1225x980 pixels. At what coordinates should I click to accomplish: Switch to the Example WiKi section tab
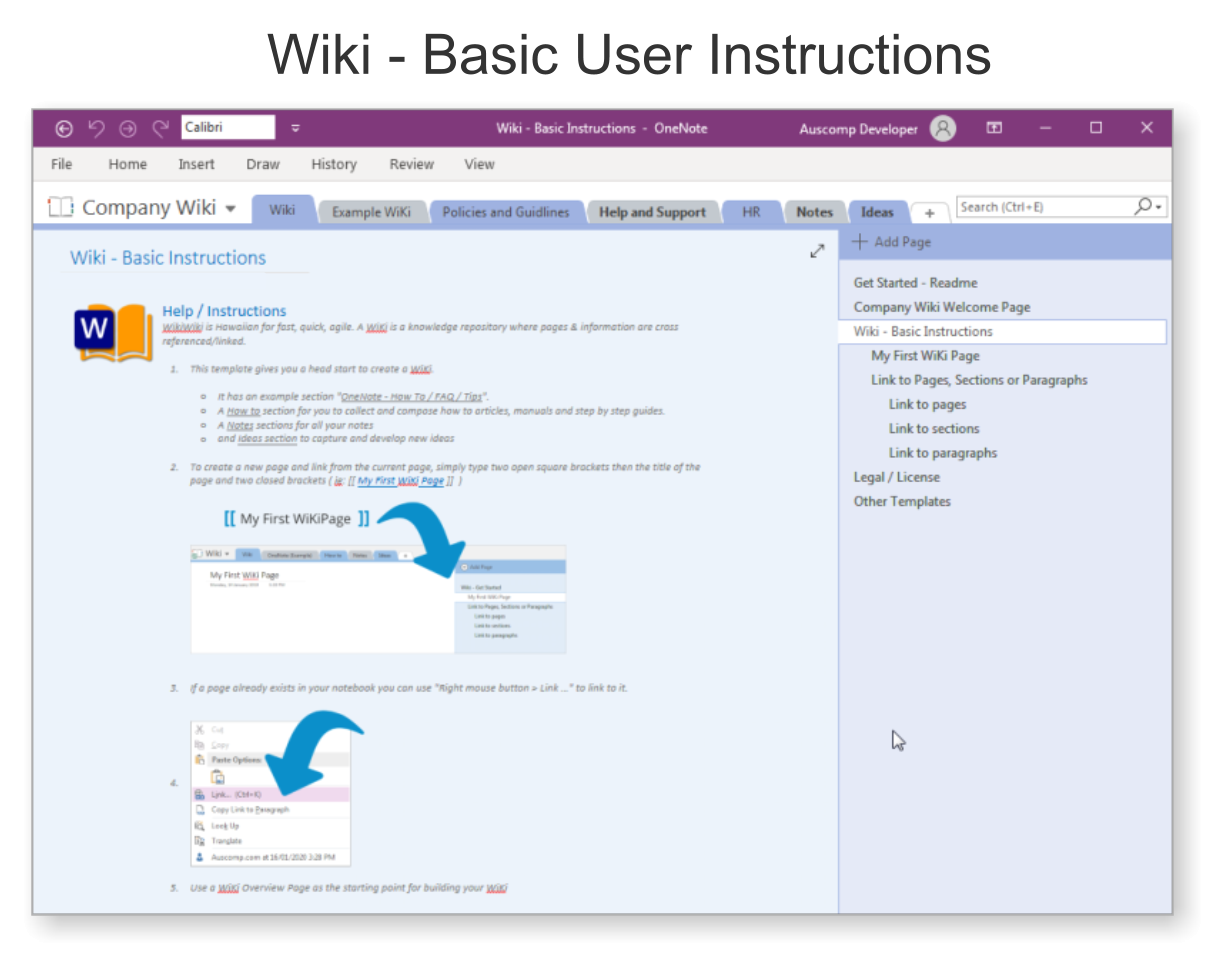click(371, 212)
